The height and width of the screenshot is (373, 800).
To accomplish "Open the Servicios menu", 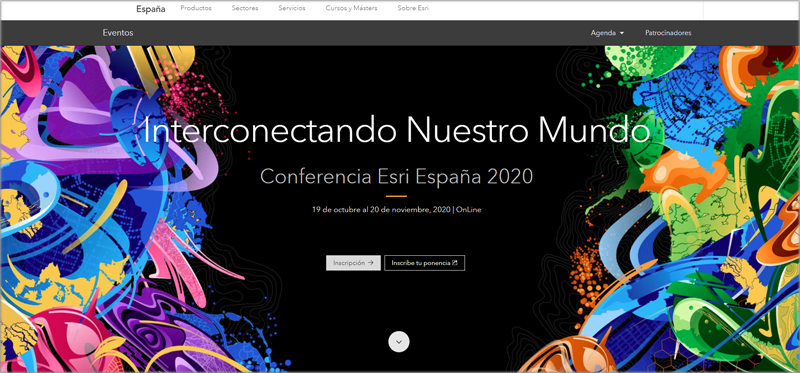I will coord(292,8).
